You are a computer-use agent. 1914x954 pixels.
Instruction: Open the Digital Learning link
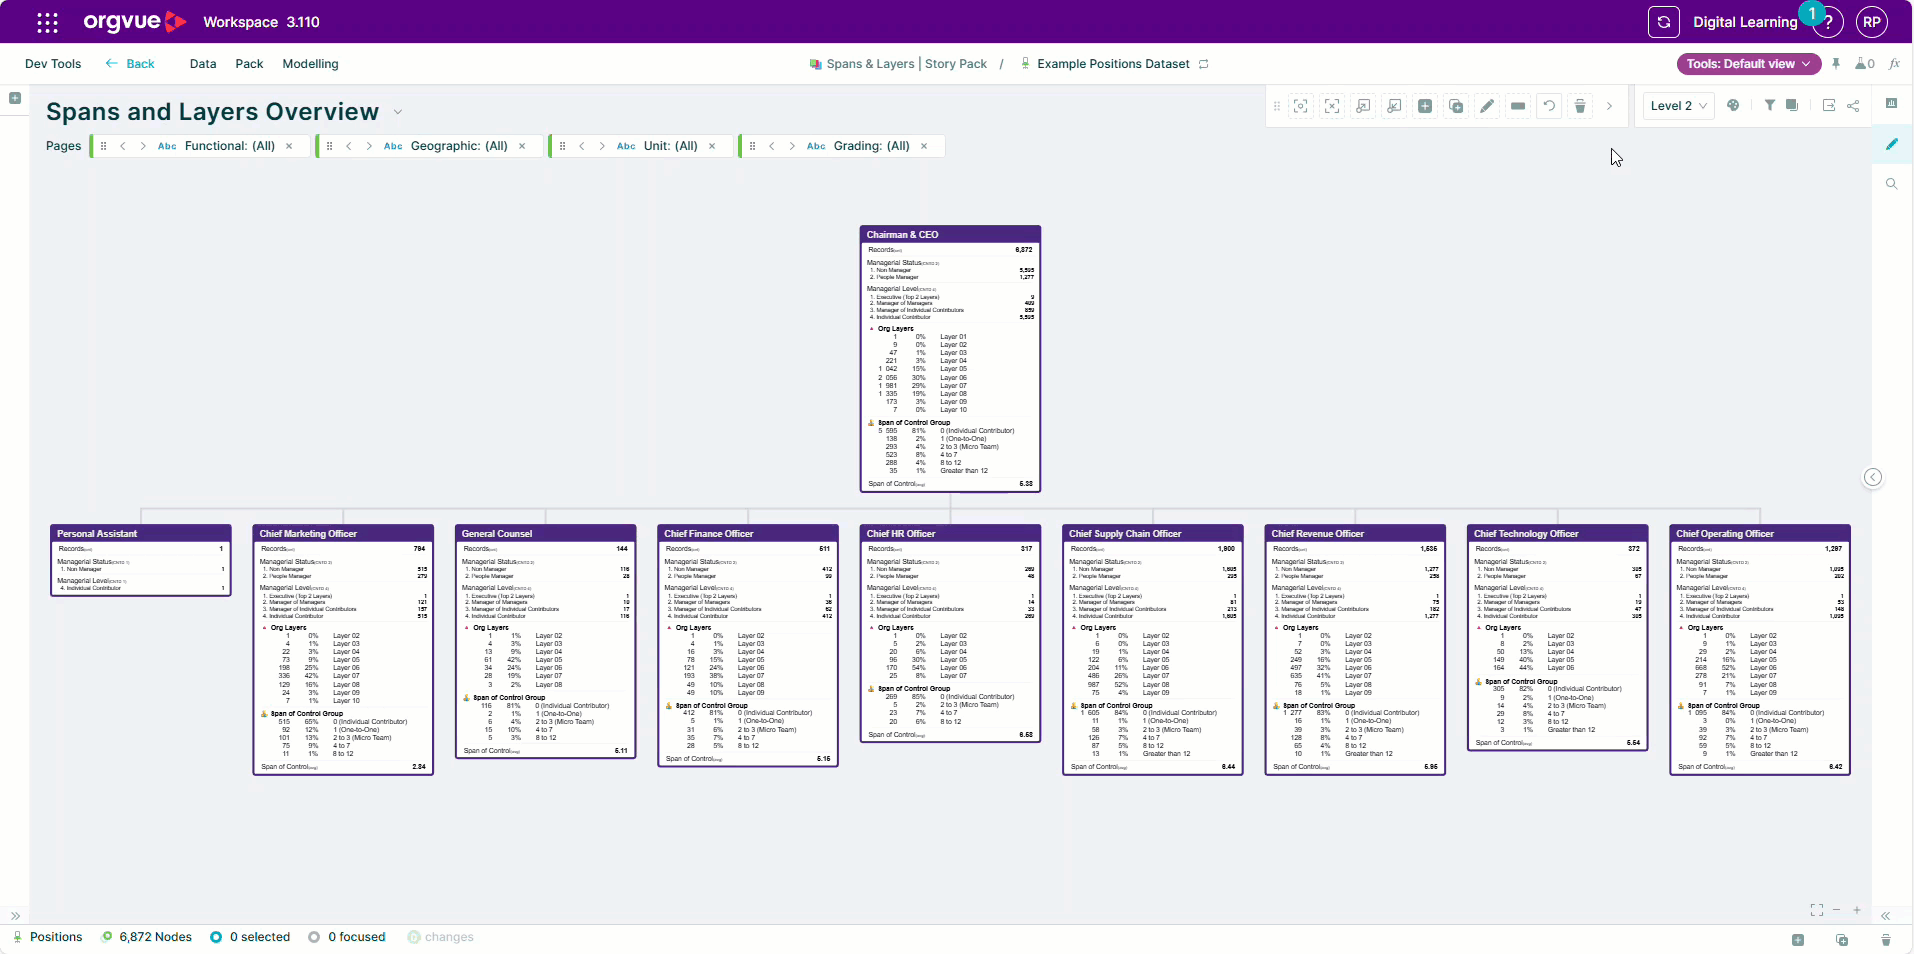(x=1744, y=22)
